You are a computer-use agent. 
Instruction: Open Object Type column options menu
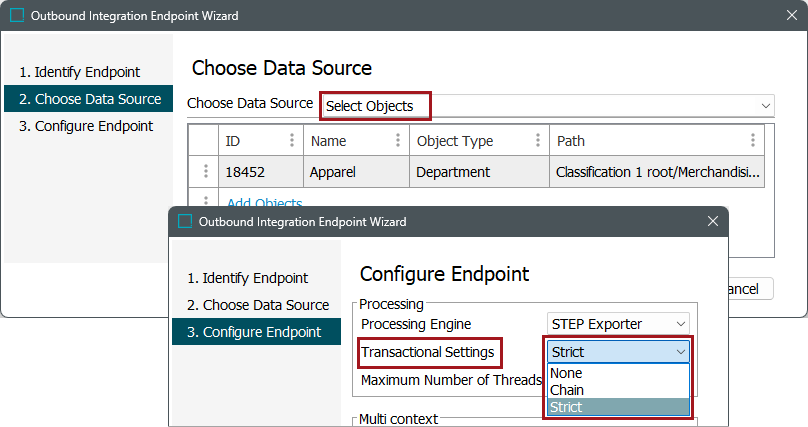538,141
